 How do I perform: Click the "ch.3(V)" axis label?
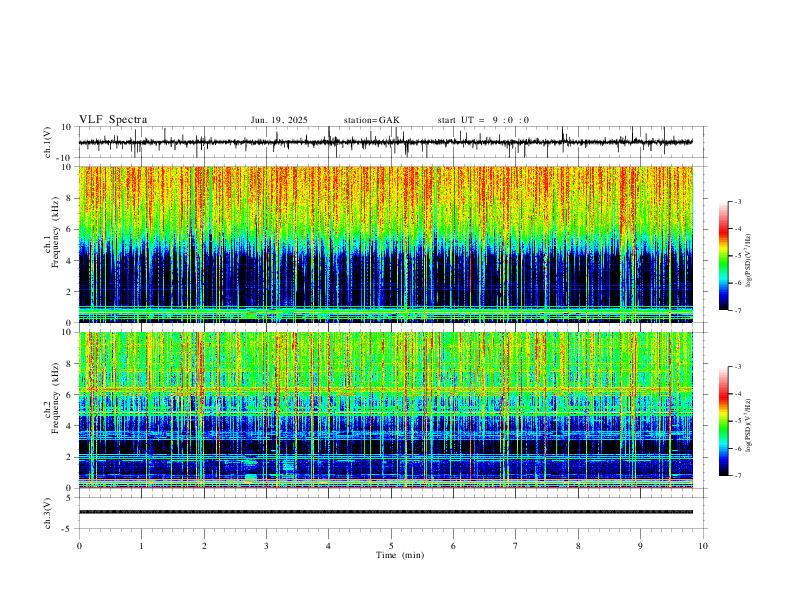coord(48,513)
